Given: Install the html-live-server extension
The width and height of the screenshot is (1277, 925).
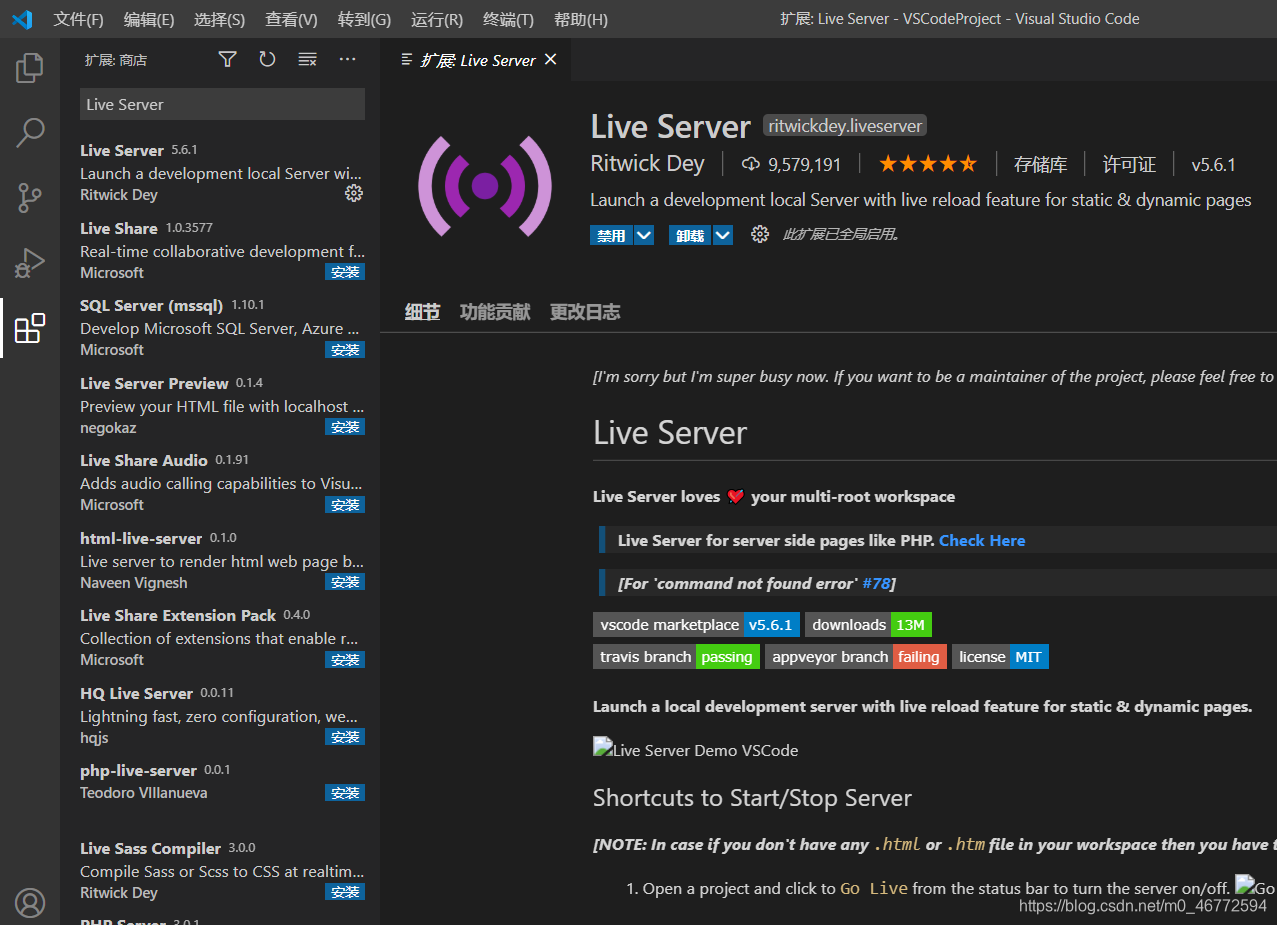Looking at the screenshot, I should point(345,582).
